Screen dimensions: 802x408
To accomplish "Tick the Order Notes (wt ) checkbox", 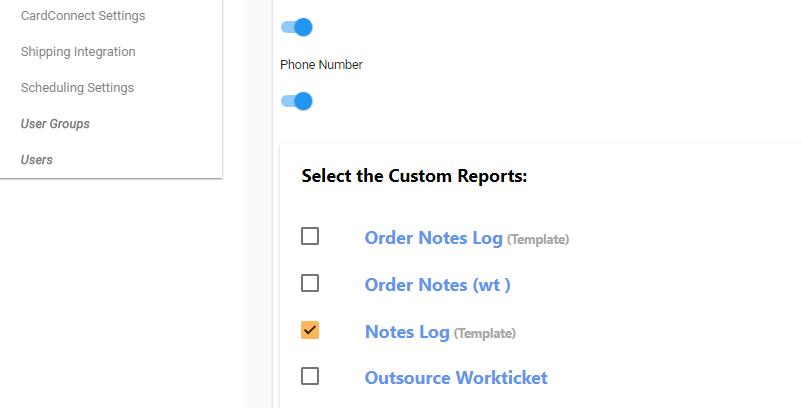I will pos(310,283).
